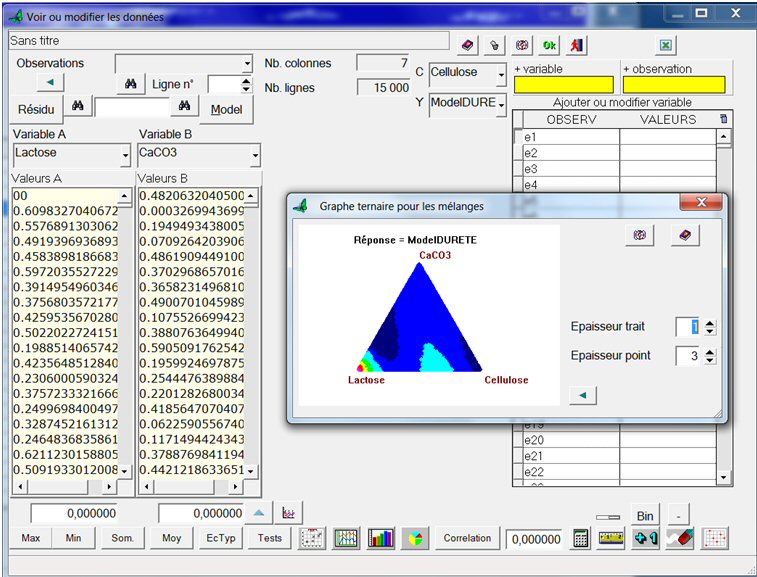Click the histogram bar chart icon
The width and height of the screenshot is (757, 577).
381,538
